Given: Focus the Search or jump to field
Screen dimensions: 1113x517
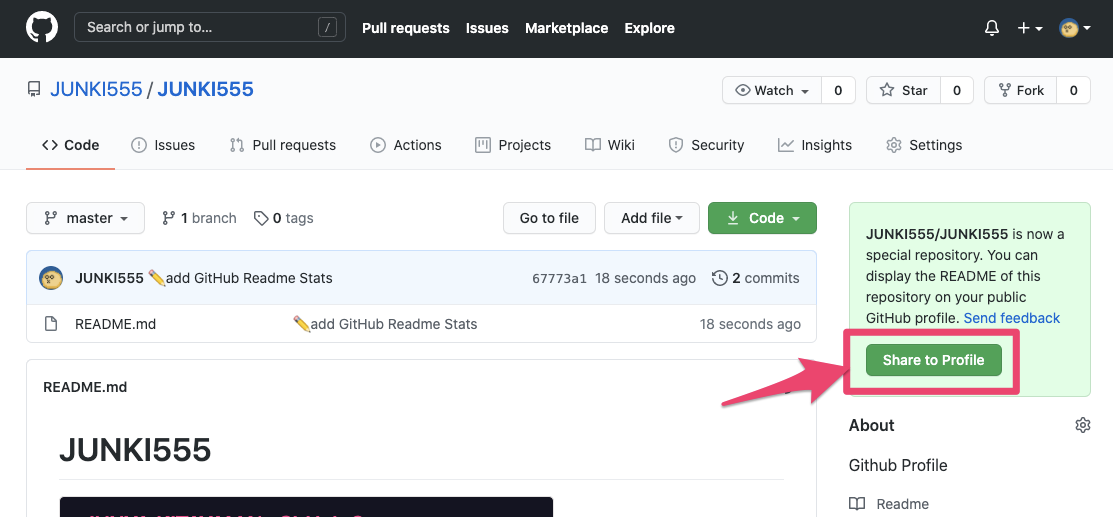Looking at the screenshot, I should coord(209,28).
